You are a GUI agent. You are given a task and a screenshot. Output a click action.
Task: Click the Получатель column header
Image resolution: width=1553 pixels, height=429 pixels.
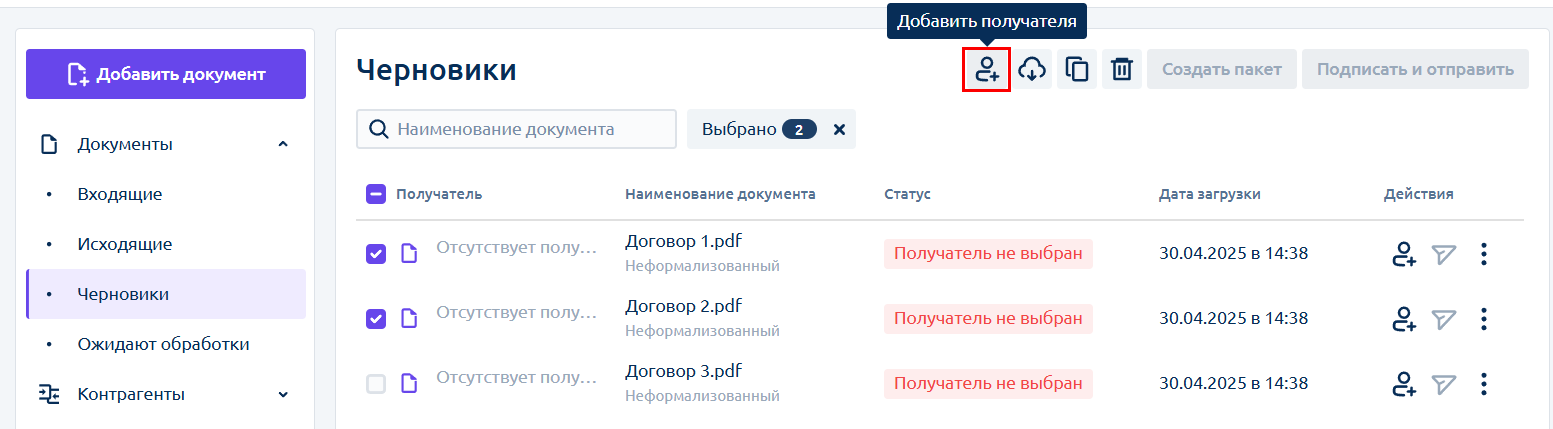click(439, 194)
